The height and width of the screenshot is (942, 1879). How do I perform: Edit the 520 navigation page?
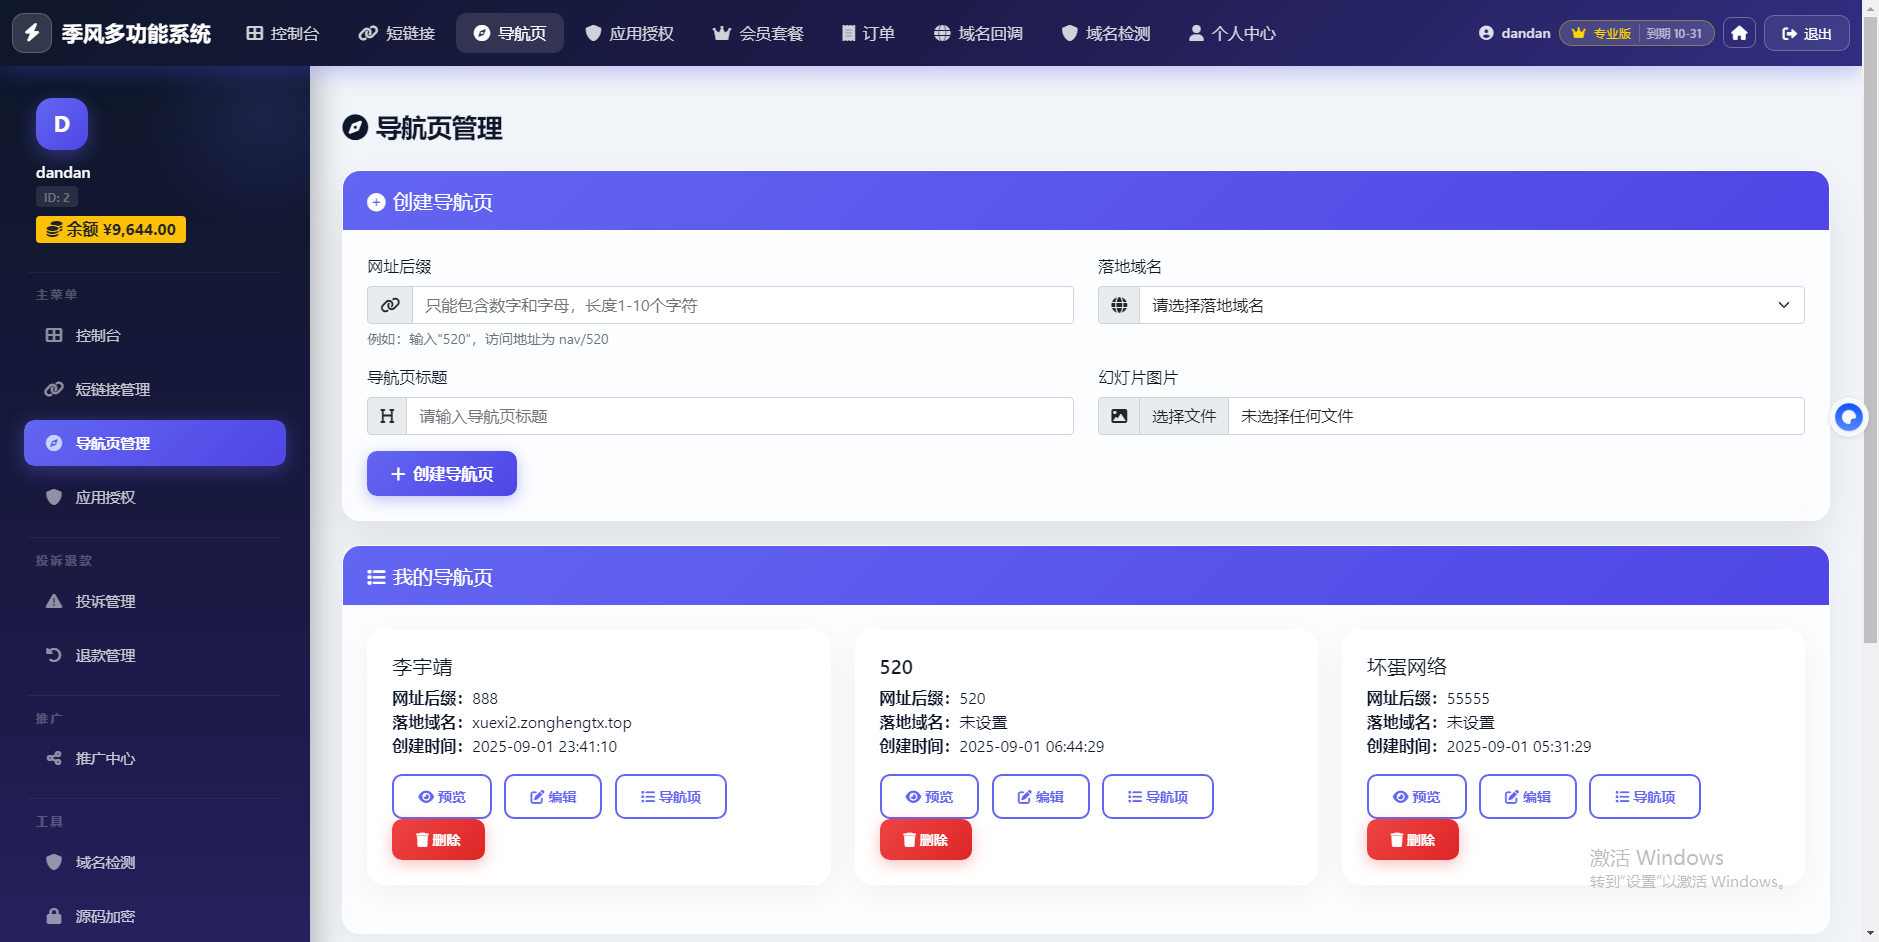tap(1041, 797)
